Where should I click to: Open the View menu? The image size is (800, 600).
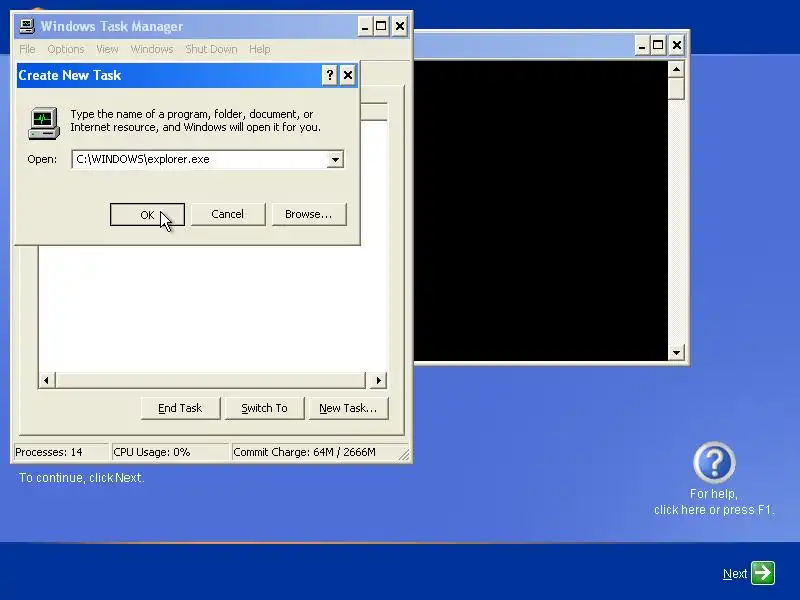pos(107,49)
